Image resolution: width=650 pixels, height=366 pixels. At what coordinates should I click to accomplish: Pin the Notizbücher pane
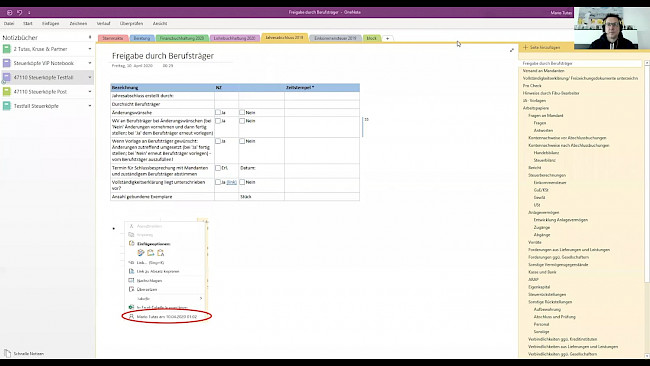[x=90, y=37]
